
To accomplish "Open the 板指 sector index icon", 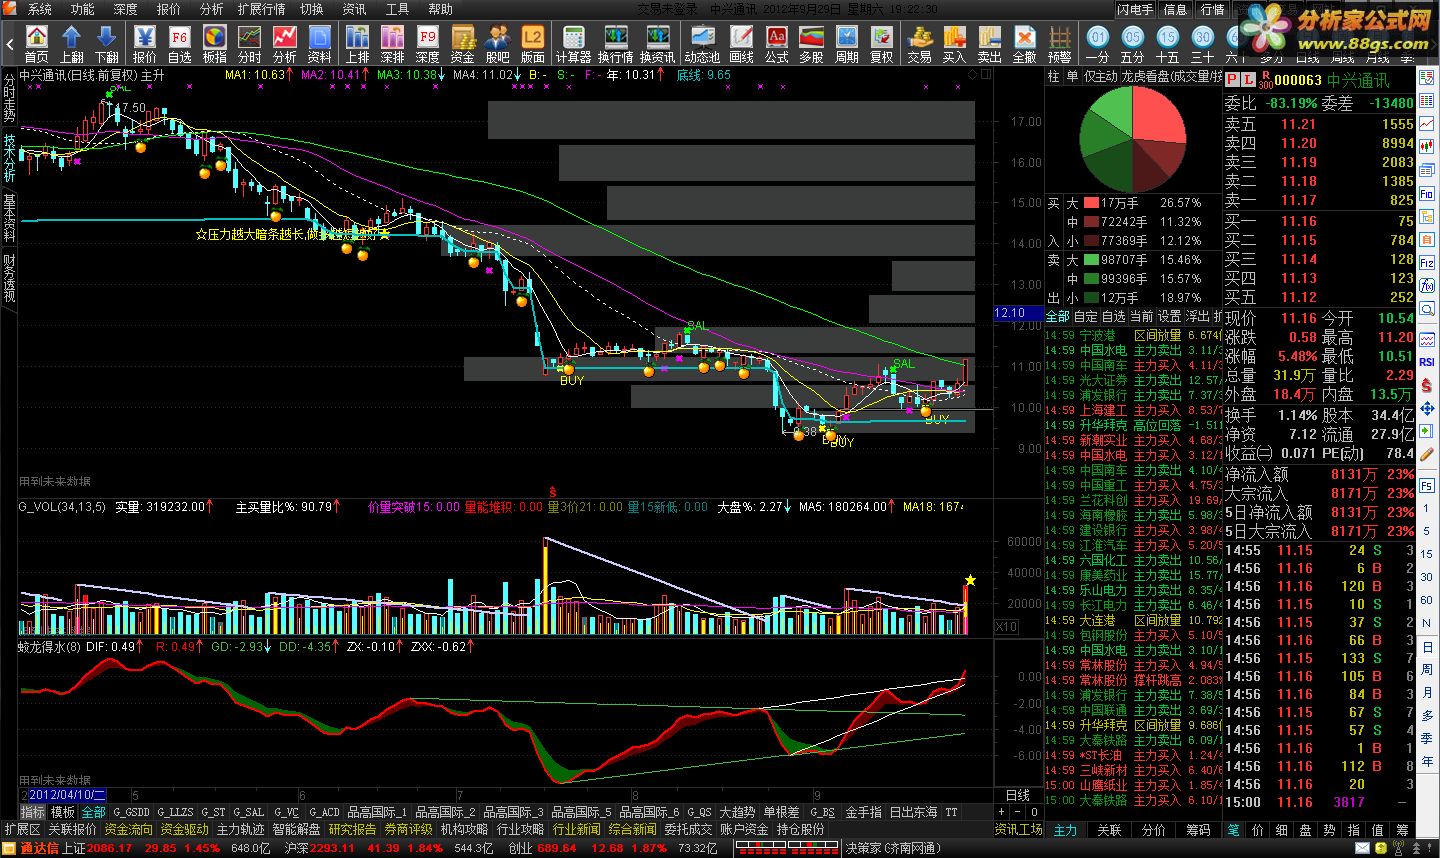I will tap(214, 44).
